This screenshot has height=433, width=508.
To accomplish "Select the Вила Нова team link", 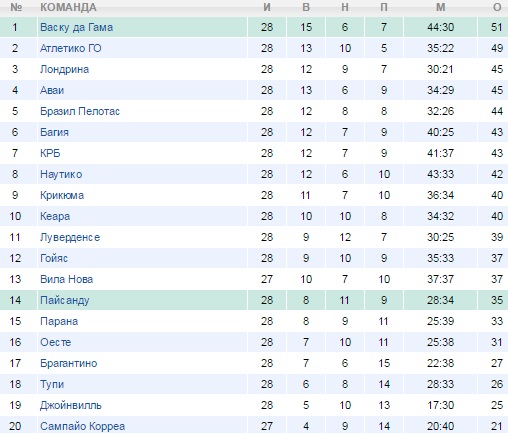I will [66, 279].
